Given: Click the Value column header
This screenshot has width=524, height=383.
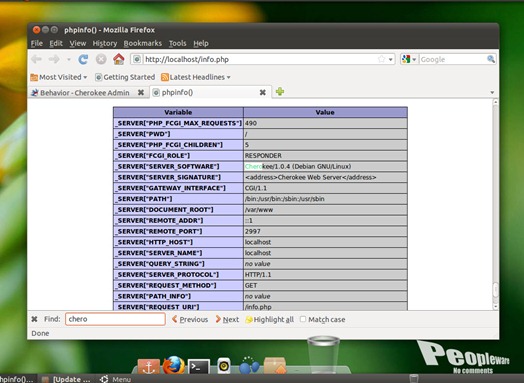Looking at the screenshot, I should (325, 112).
